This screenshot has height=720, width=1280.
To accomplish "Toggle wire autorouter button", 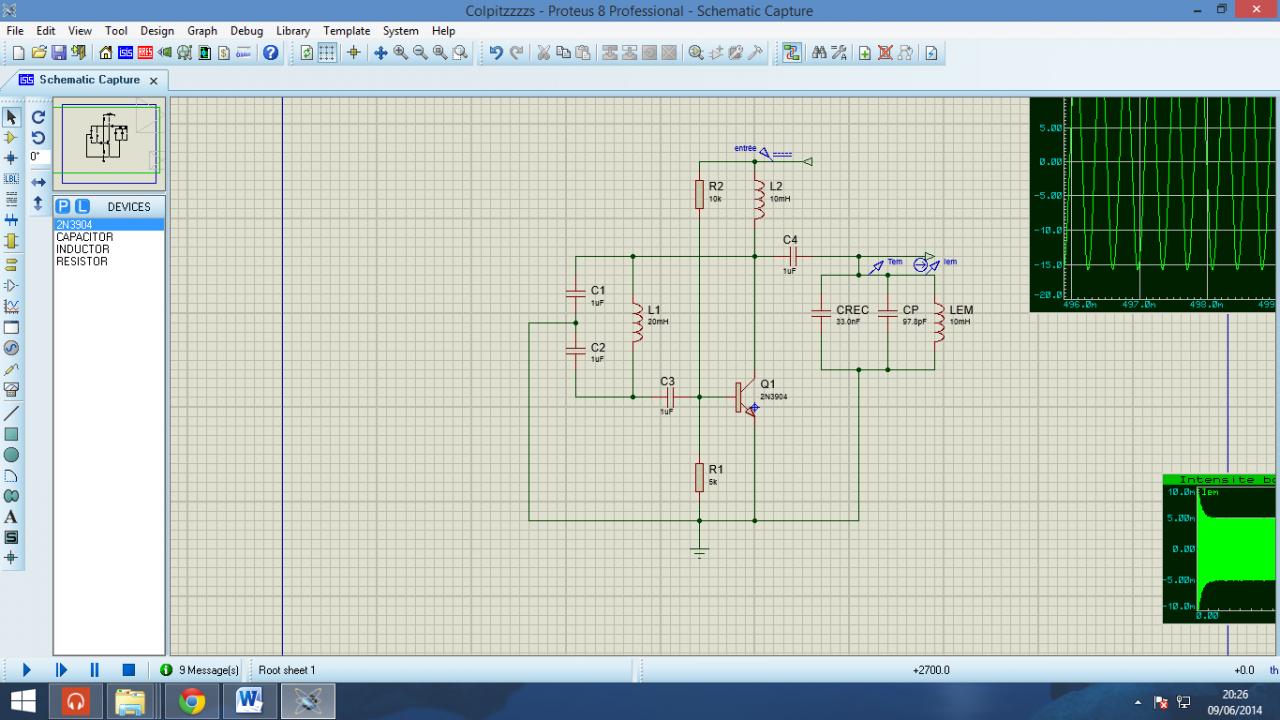I will point(792,53).
